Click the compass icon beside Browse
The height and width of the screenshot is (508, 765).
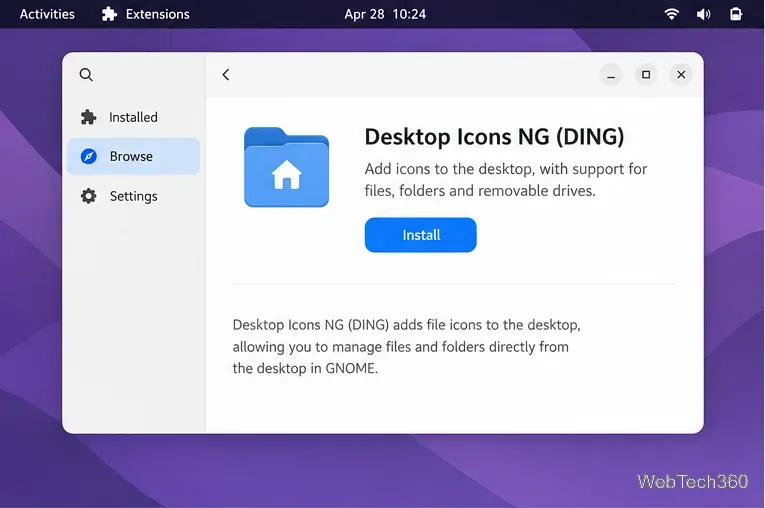point(88,156)
